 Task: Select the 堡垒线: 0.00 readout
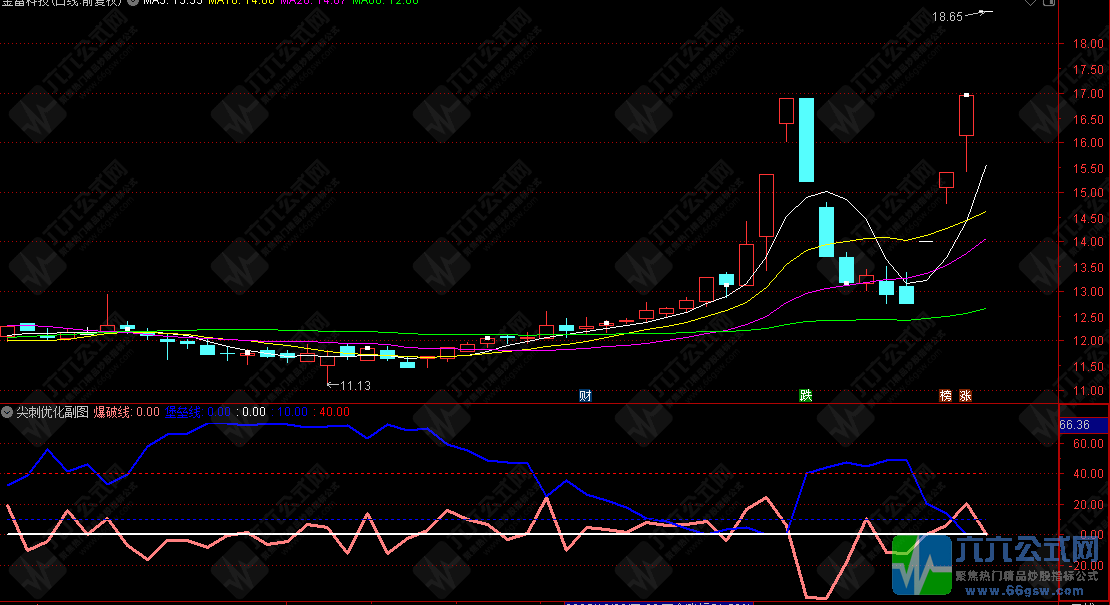[198, 412]
